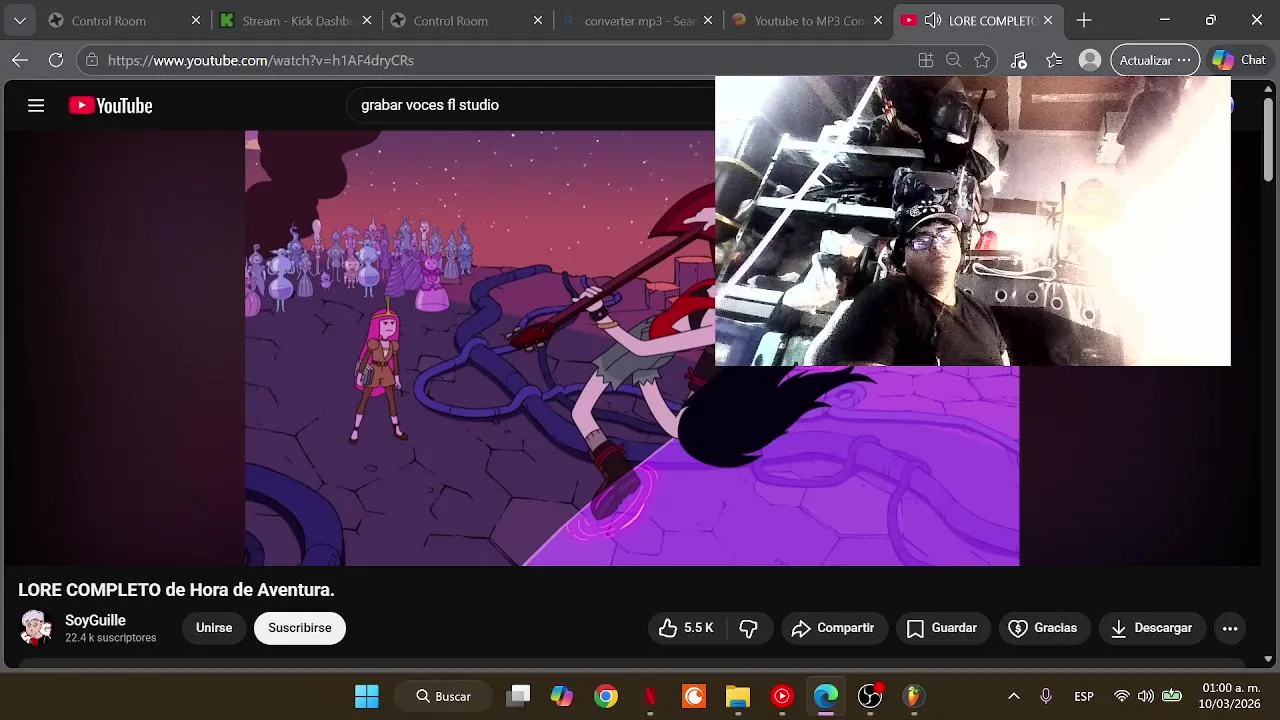Subscribe to SoyGuille with Suscribirse
This screenshot has height=720, width=1280.
(299, 628)
